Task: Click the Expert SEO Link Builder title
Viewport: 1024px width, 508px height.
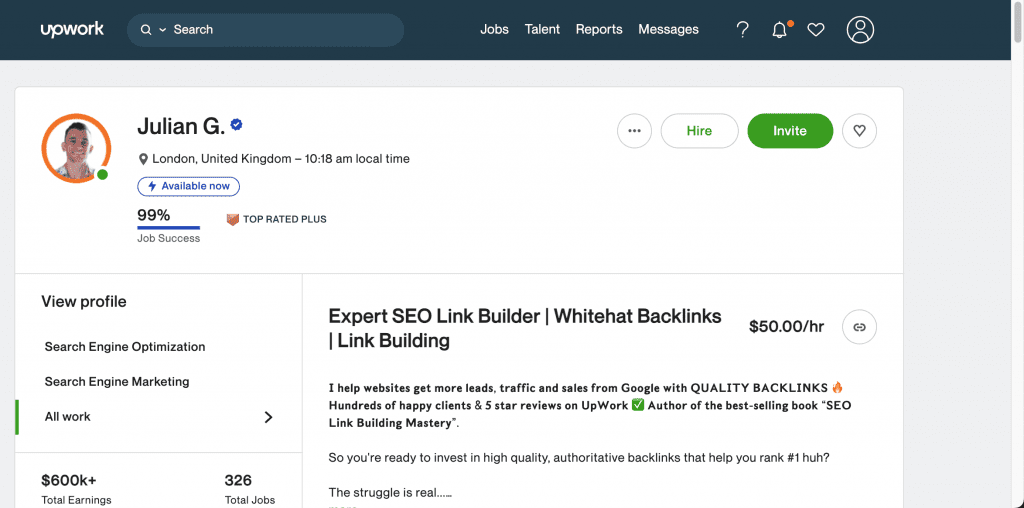Action: 525,328
